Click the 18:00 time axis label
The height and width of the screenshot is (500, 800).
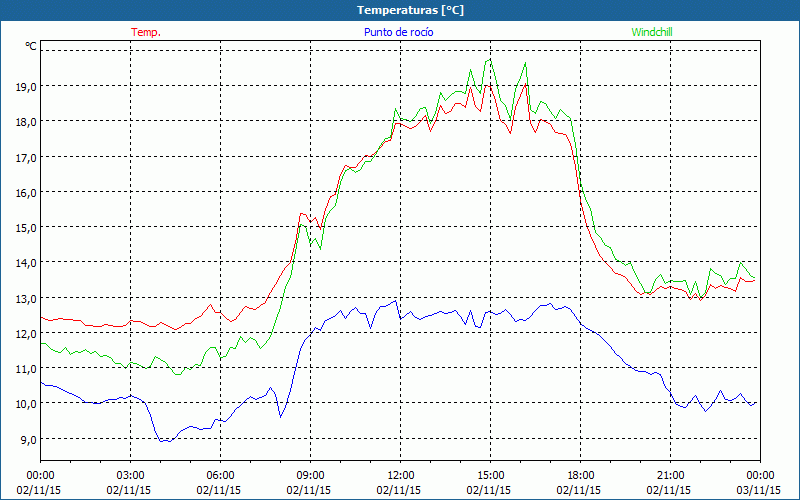coord(581,476)
